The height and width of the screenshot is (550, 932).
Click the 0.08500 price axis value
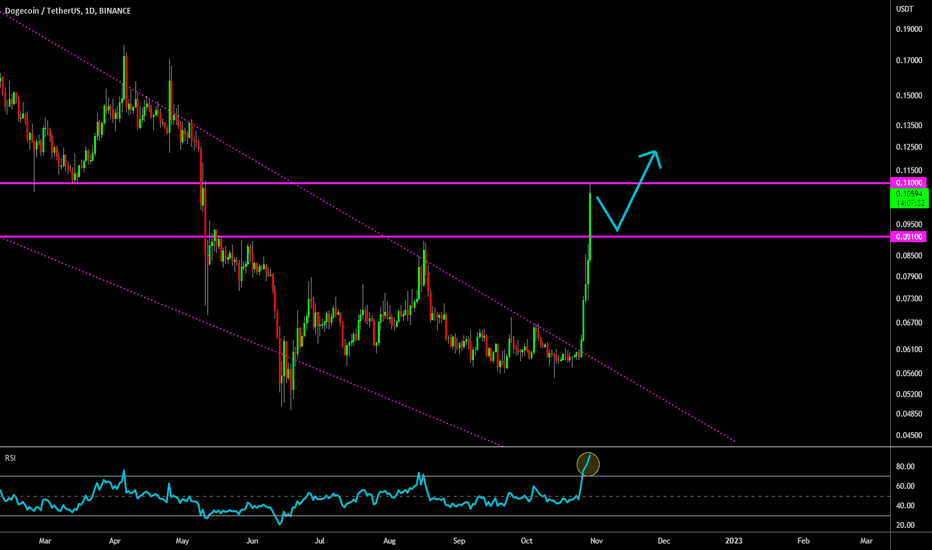tap(909, 256)
